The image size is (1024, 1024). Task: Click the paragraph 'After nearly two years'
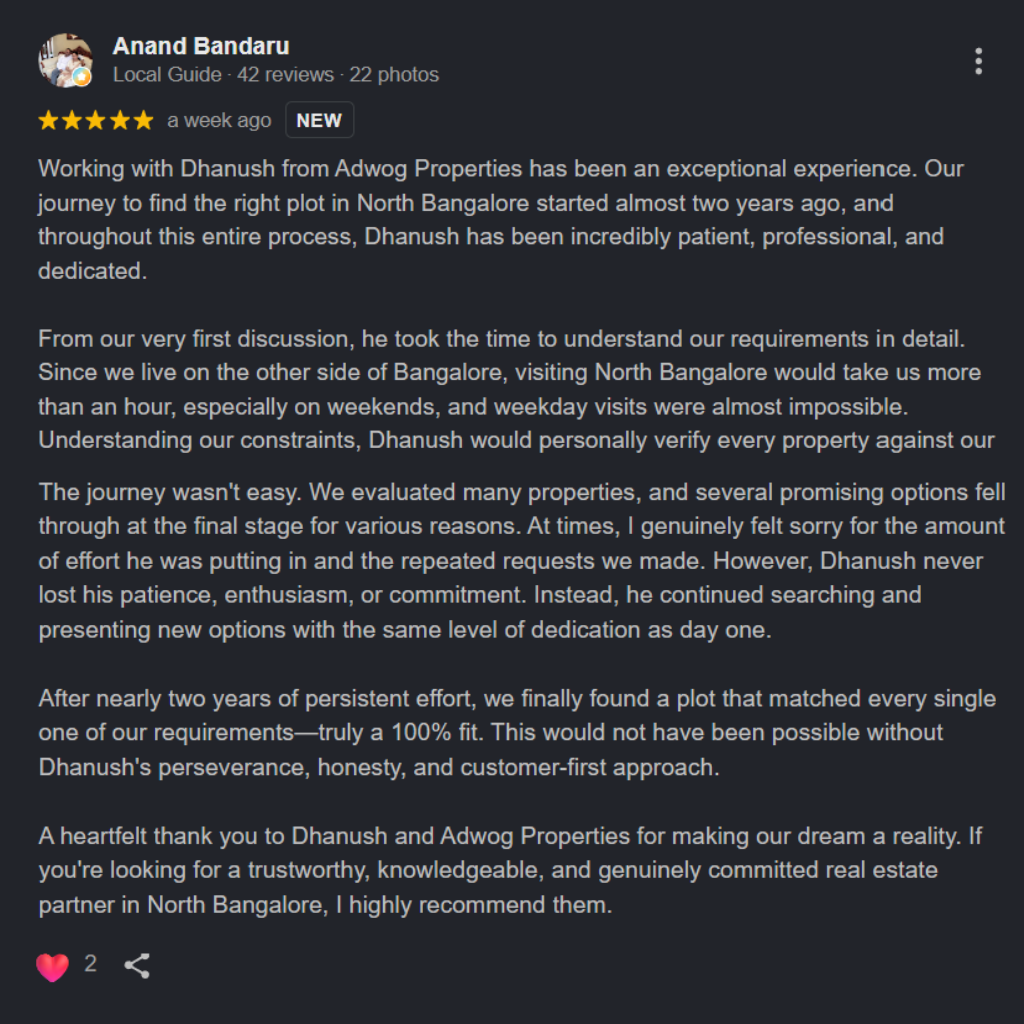pyautogui.click(x=517, y=733)
